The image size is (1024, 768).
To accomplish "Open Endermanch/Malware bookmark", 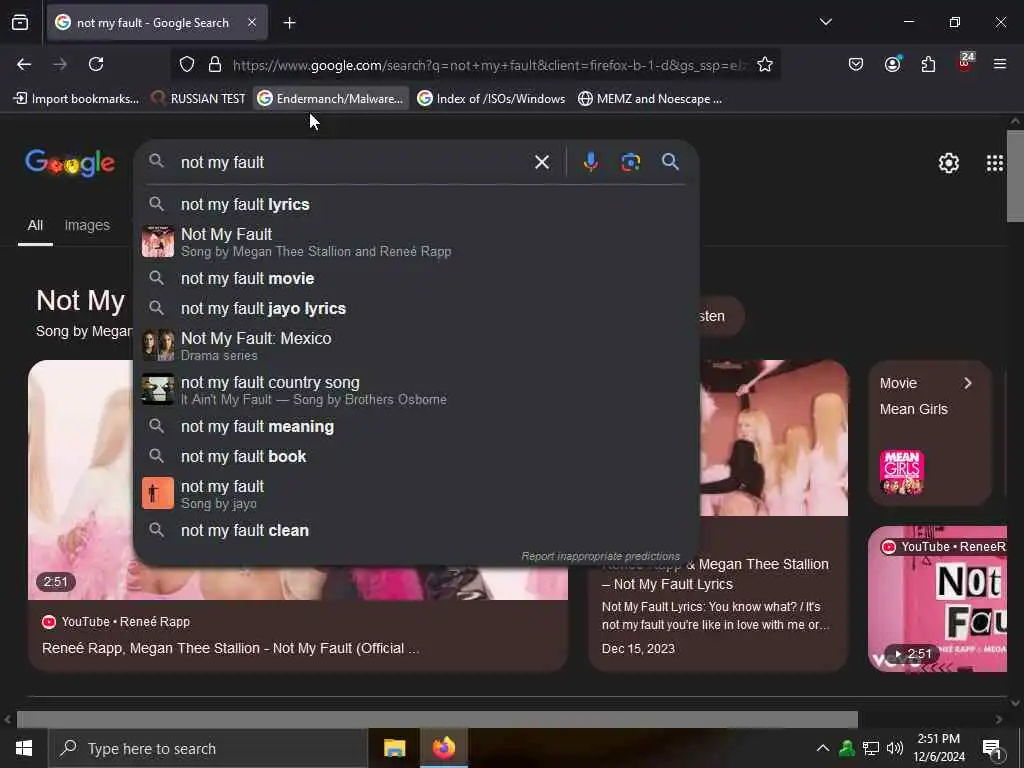I will [x=330, y=99].
